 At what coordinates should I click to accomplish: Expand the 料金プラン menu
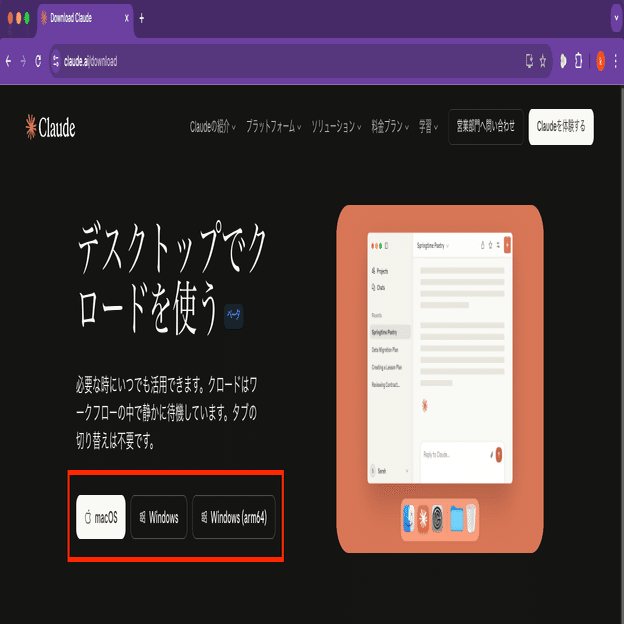(390, 127)
